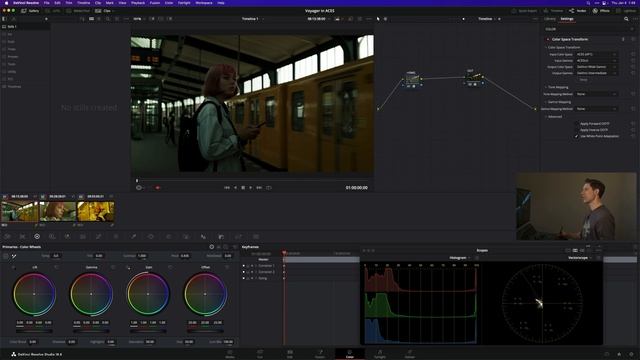Toggle the Color Space Transform effect on/off
This screenshot has height=360, width=640.
(x=548, y=40)
